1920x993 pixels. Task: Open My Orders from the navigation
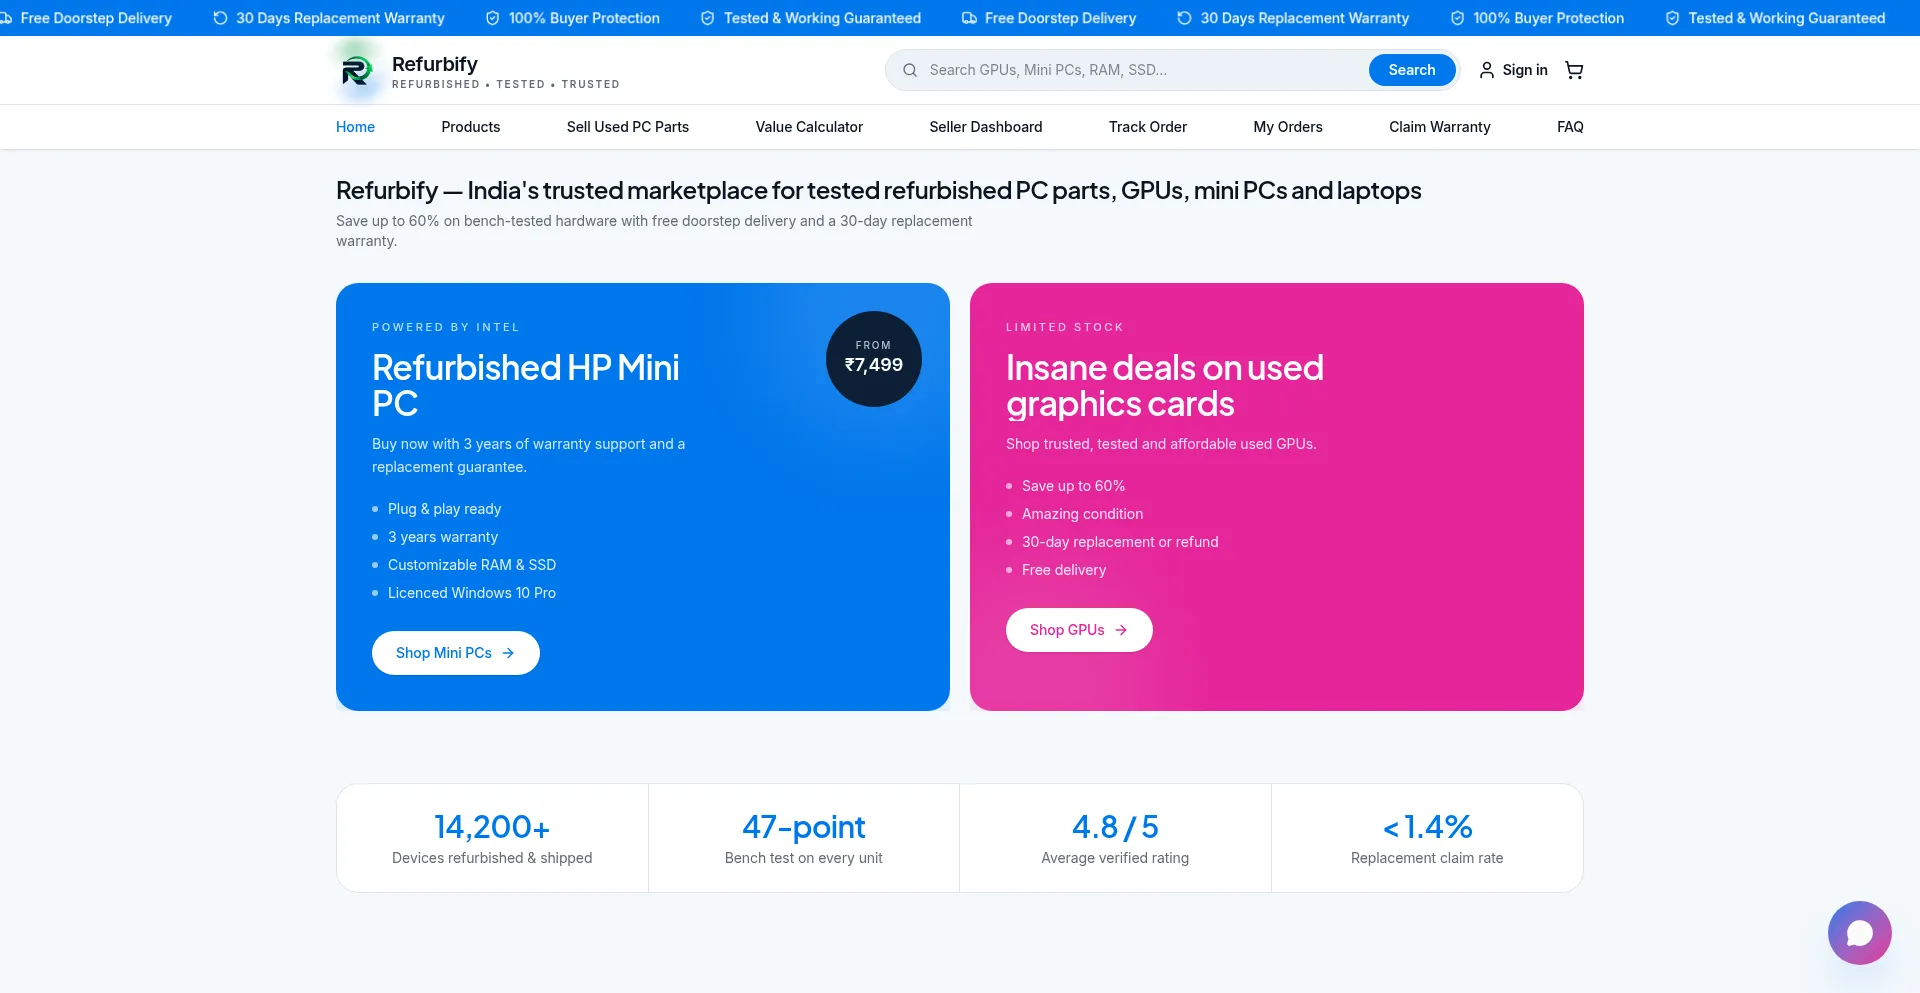(1288, 127)
